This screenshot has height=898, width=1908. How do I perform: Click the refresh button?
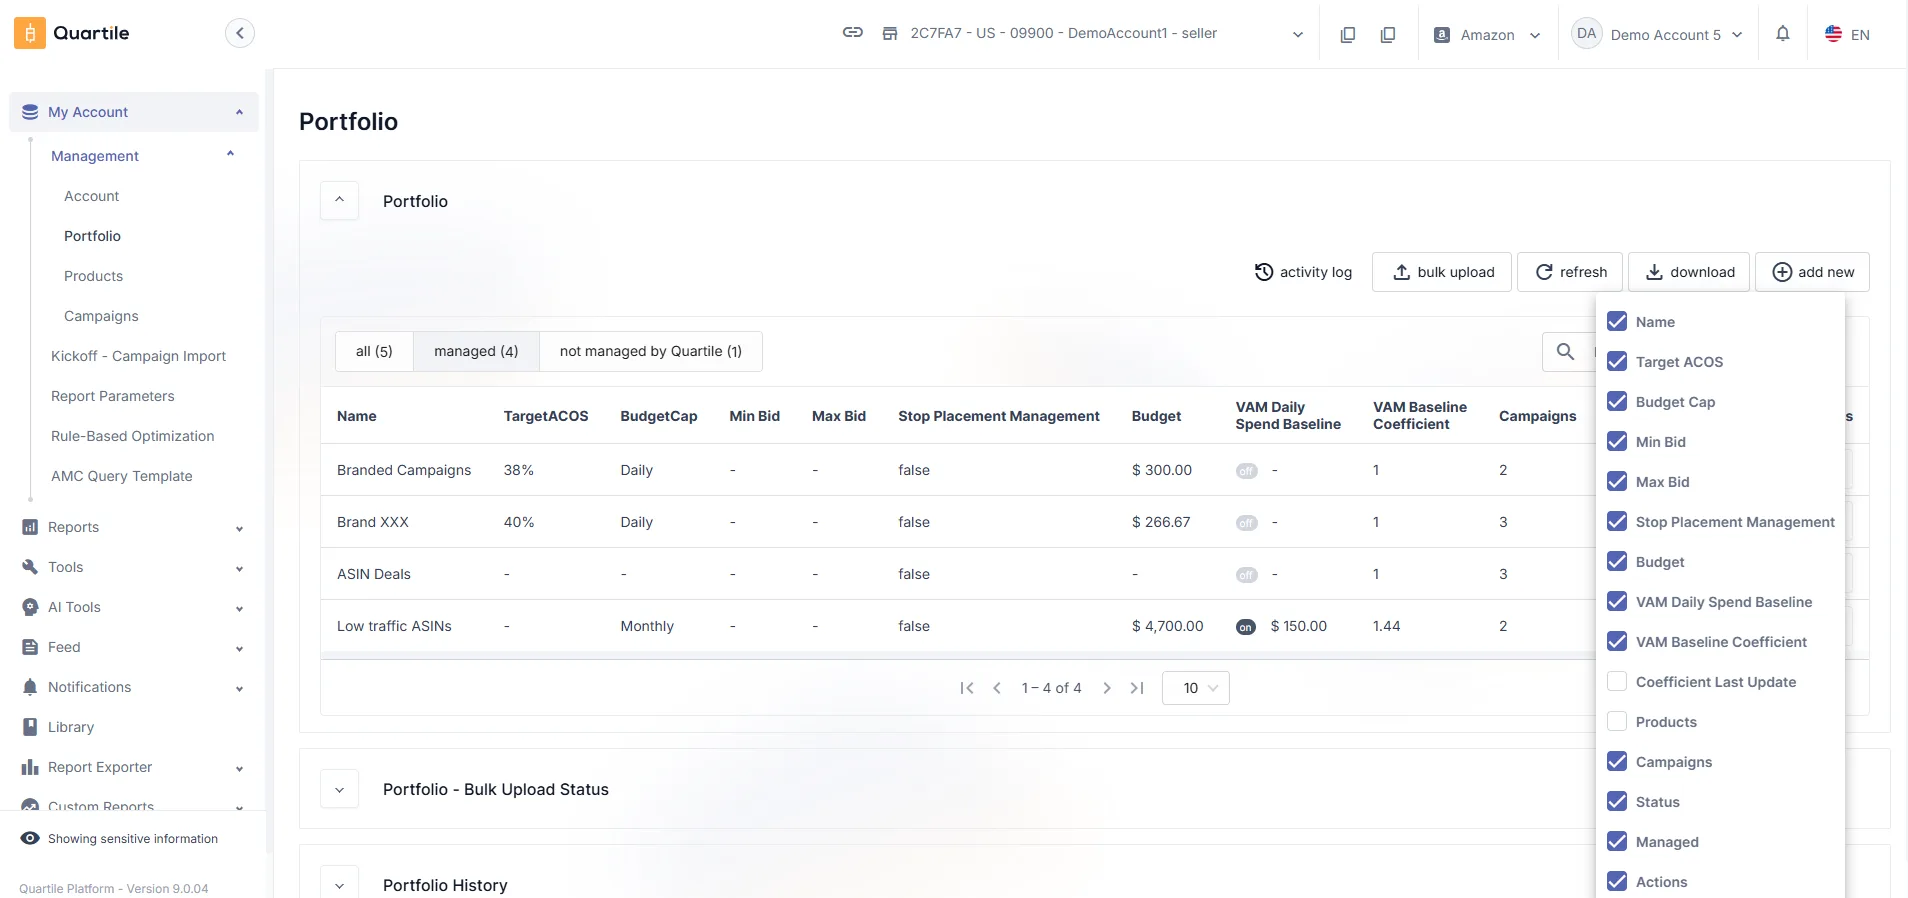click(1570, 272)
